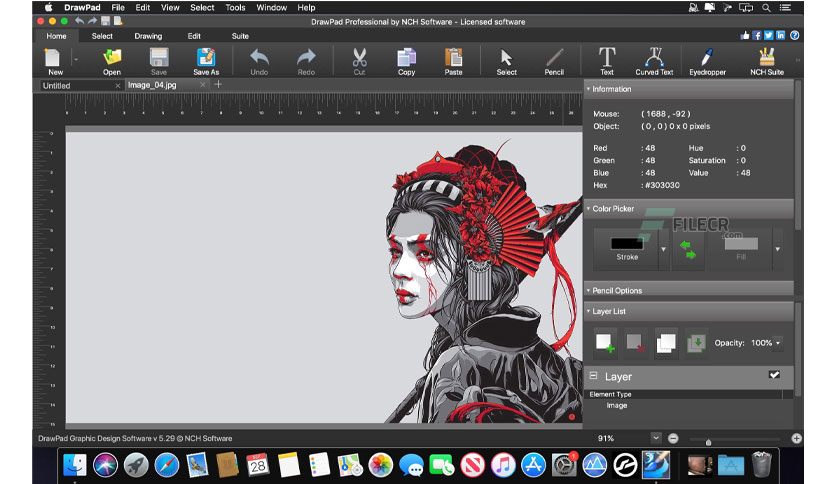This screenshot has height=484, width=836.
Task: Open the New button dropdown arrow
Action: tap(76, 60)
